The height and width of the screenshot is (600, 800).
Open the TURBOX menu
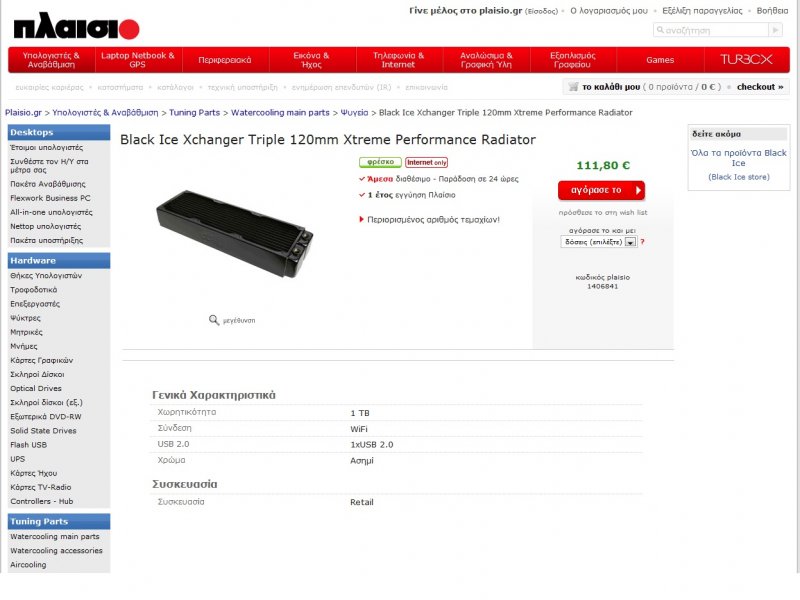tap(746, 60)
